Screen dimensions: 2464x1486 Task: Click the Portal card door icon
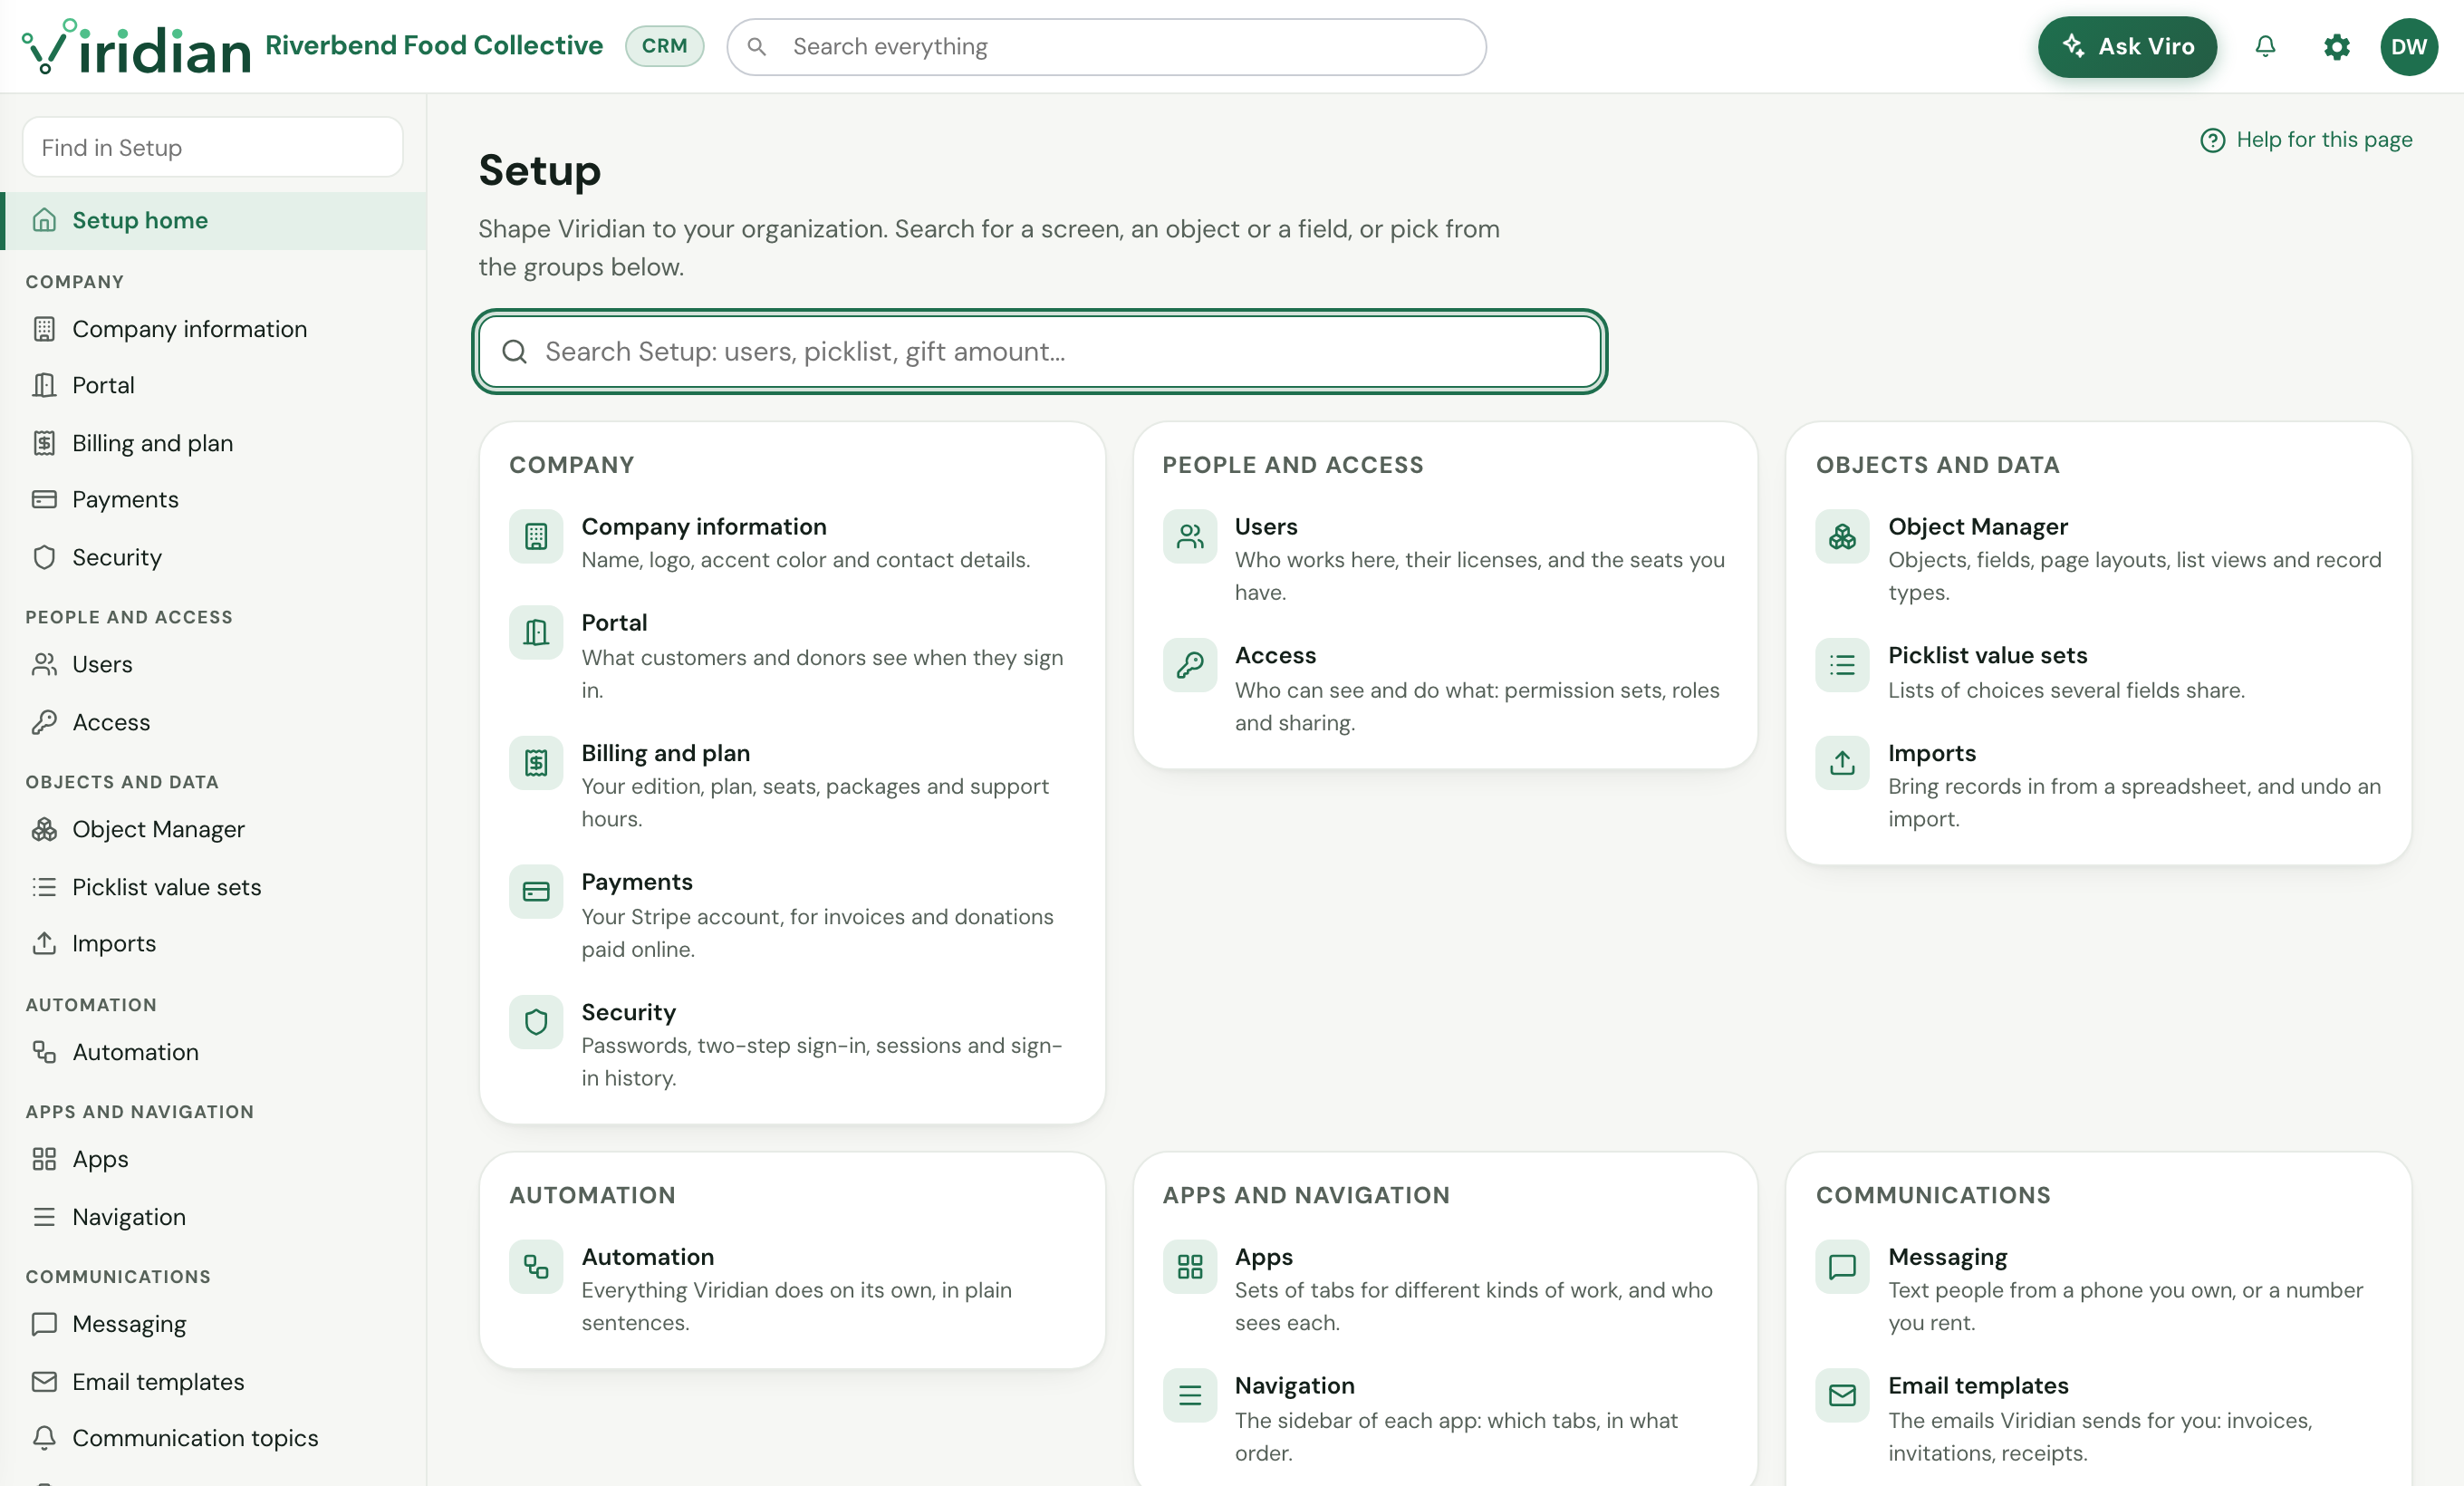click(x=536, y=633)
